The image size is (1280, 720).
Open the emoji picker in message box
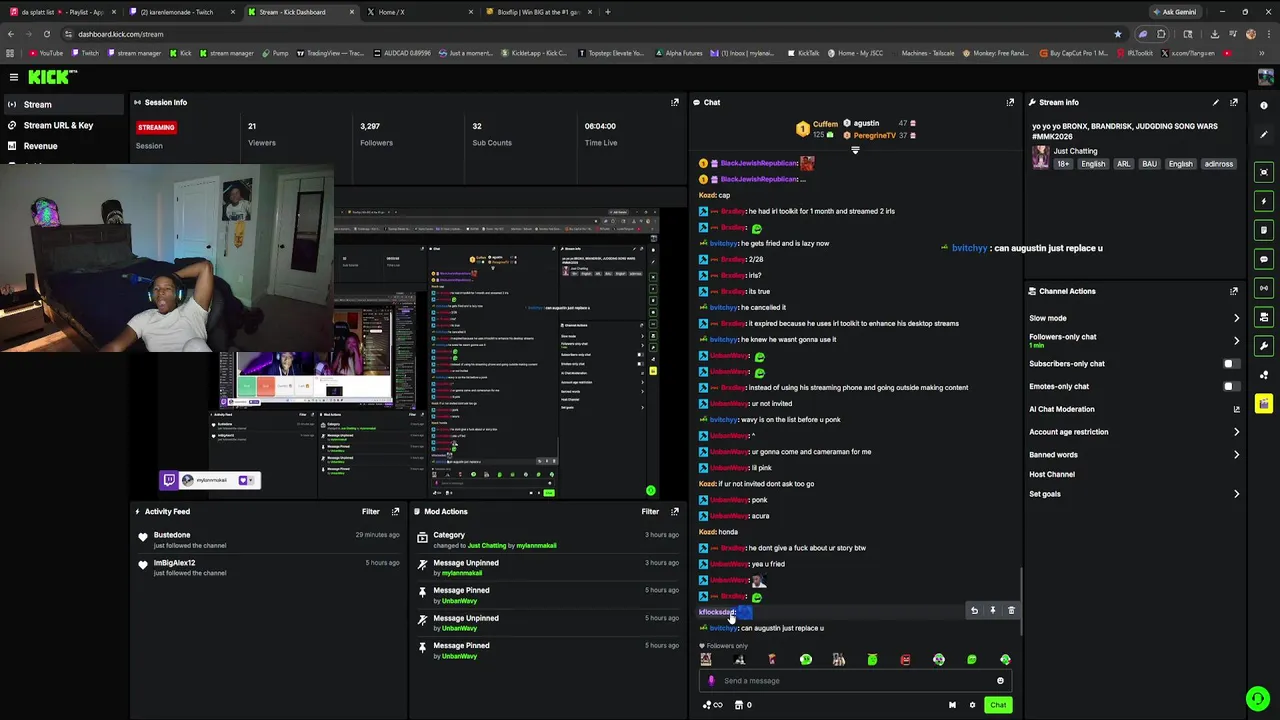[x=1000, y=681]
